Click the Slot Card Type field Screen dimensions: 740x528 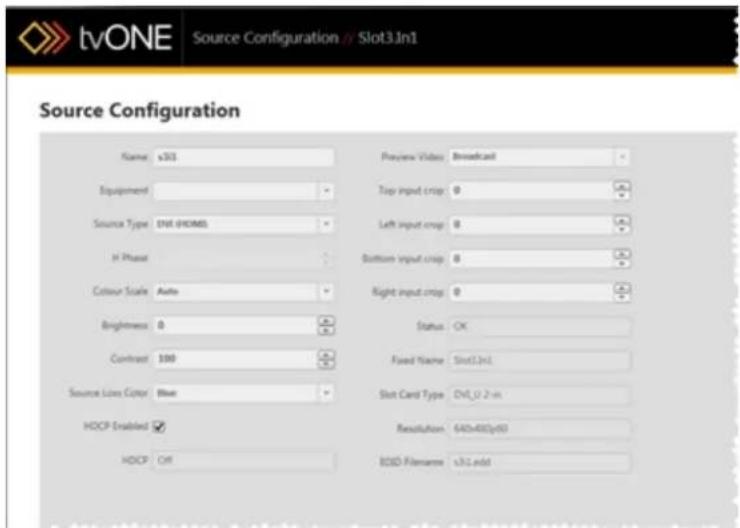539,394
